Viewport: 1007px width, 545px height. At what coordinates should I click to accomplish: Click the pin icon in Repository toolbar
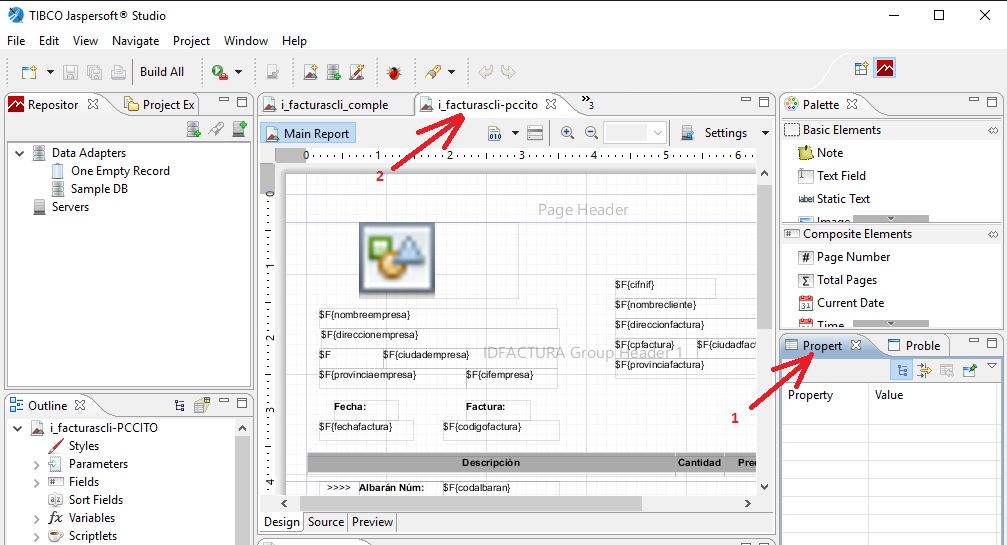216,129
